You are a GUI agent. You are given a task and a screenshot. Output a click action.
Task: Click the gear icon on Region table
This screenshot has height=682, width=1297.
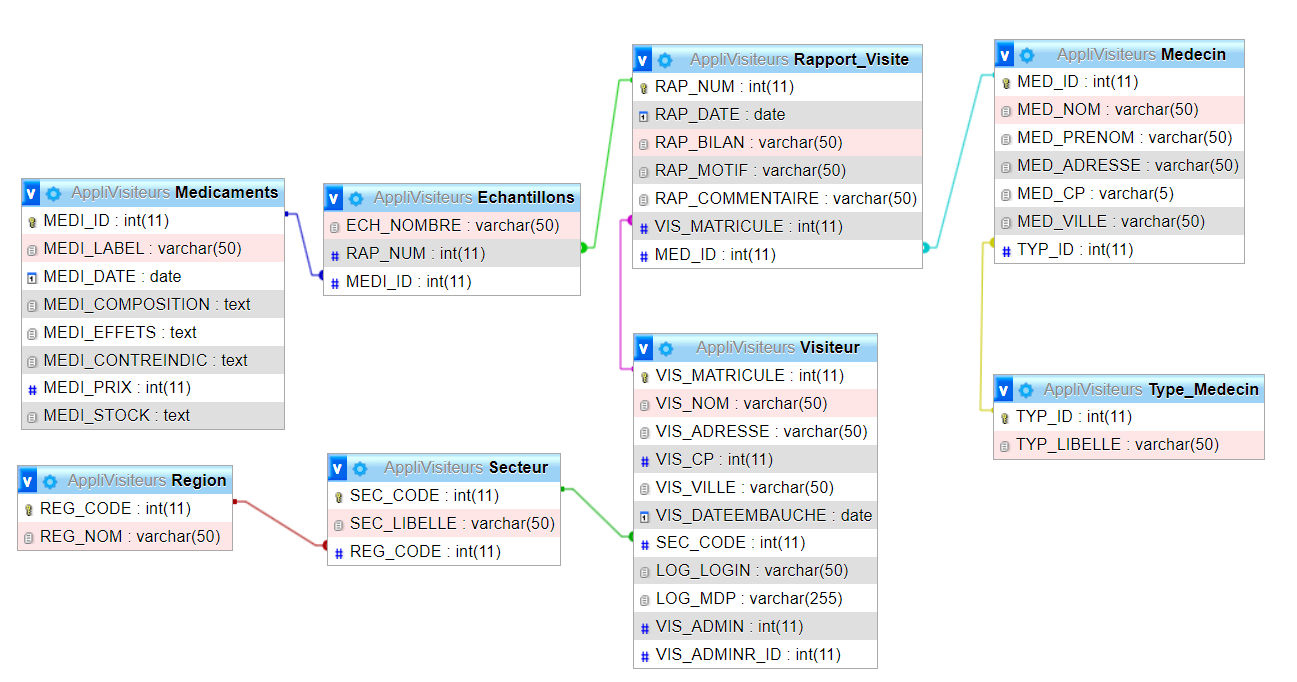point(50,481)
